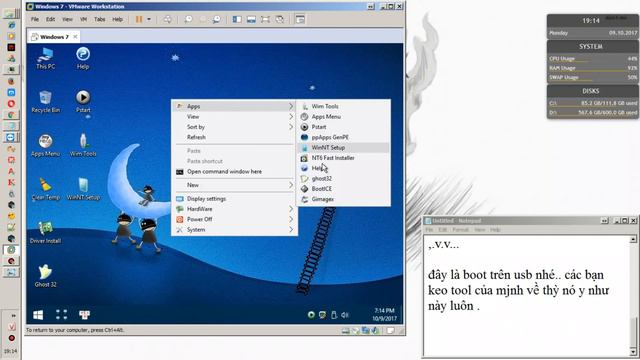Open the VMware VM menu
Image resolution: width=640 pixels, height=360 pixels.
click(x=83, y=19)
